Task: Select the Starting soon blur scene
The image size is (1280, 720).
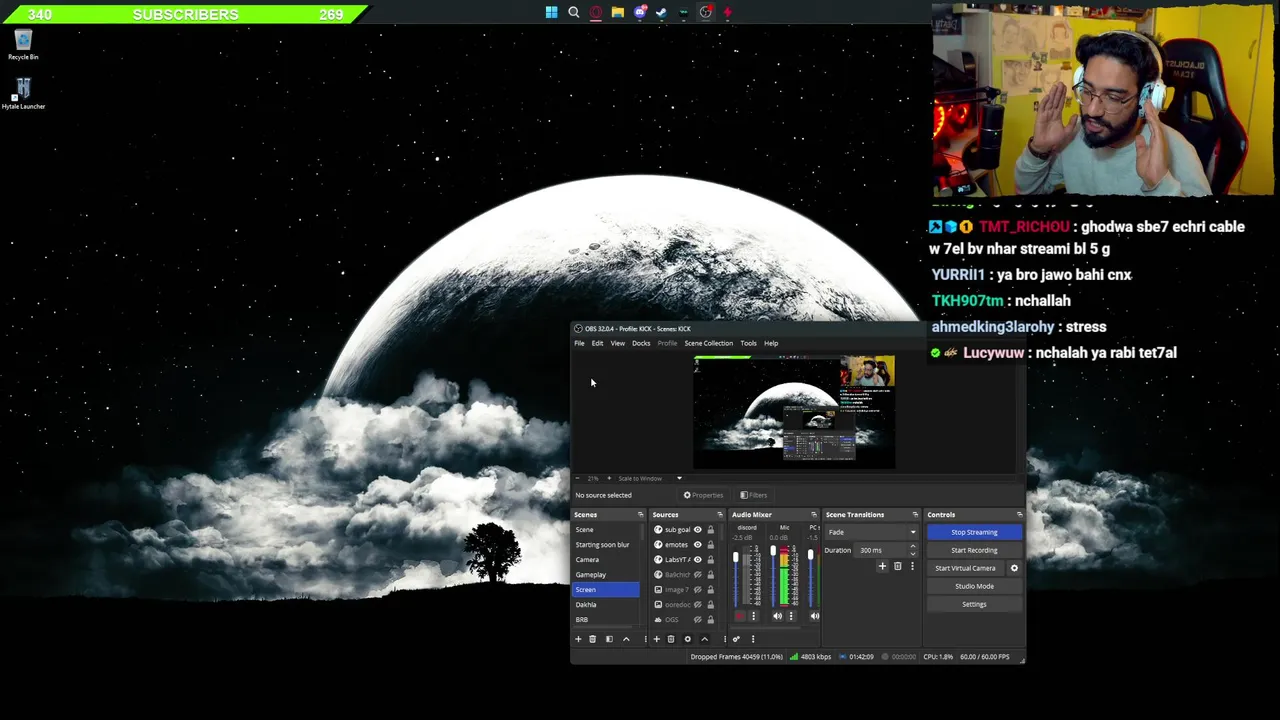Action: tap(605, 545)
